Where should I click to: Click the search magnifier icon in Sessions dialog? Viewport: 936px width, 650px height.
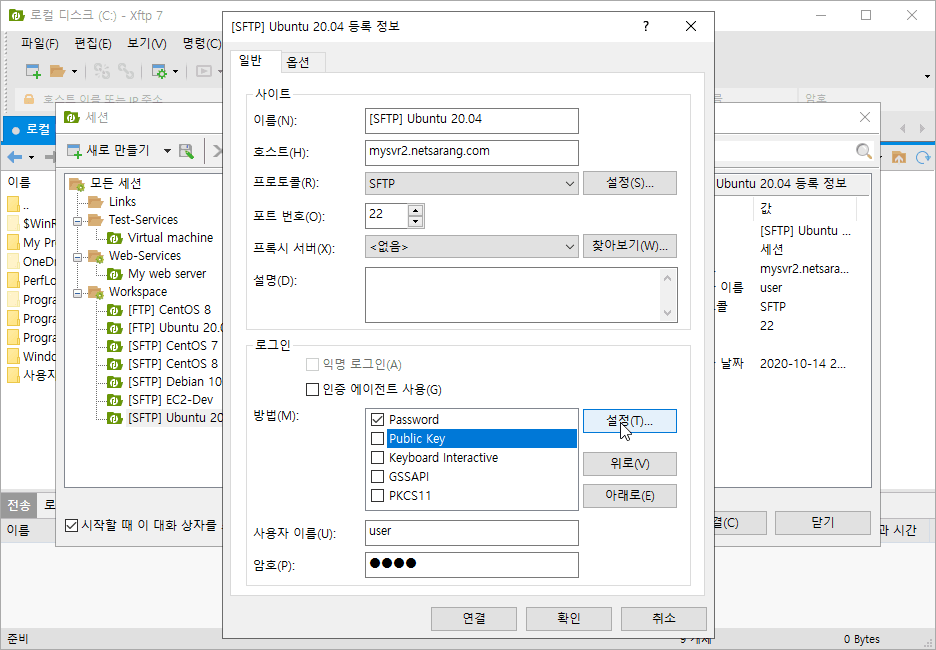[x=863, y=151]
